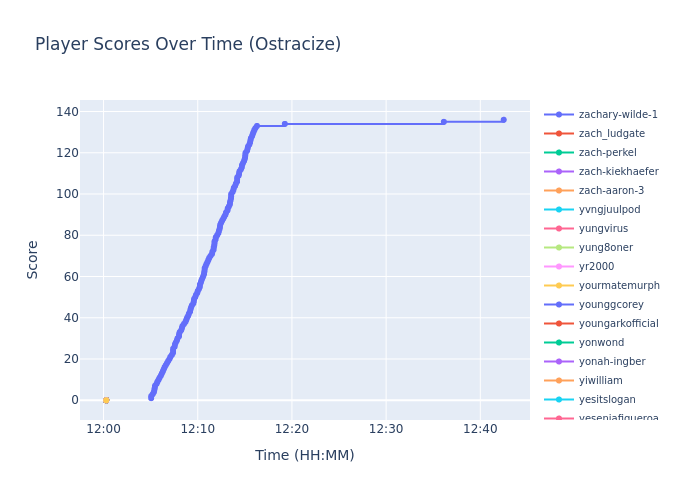This screenshot has height=500, width=700.
Task: Click the yonah-ingber legend entry
Action: [x=611, y=362]
